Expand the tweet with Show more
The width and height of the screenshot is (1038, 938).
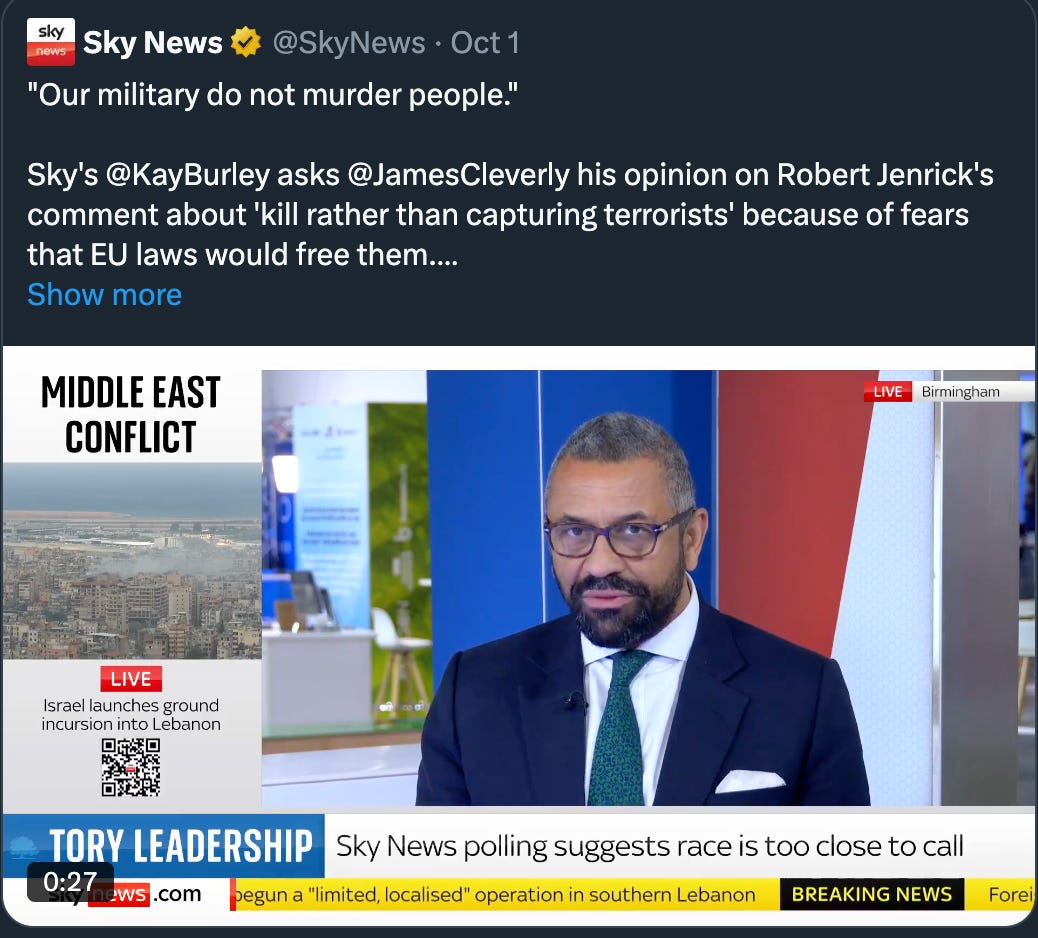[x=105, y=295]
